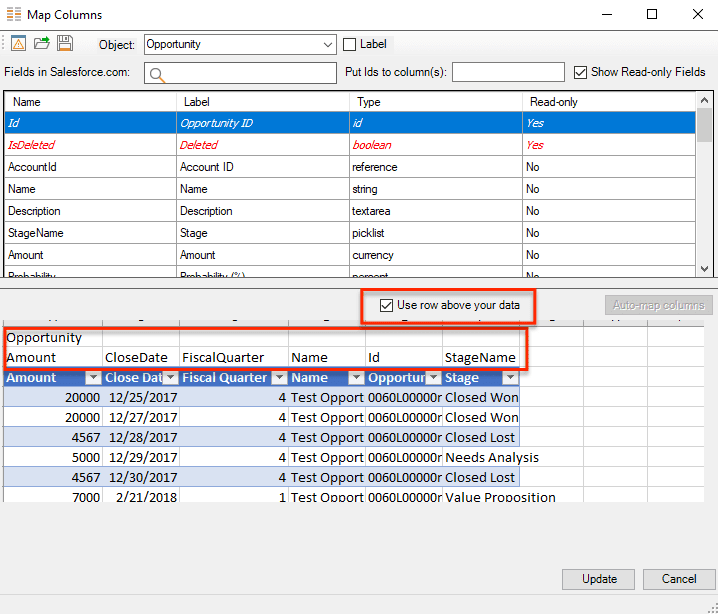Open the Object dropdown showing Opportunity
The width and height of the screenshot is (718, 614).
[240, 44]
